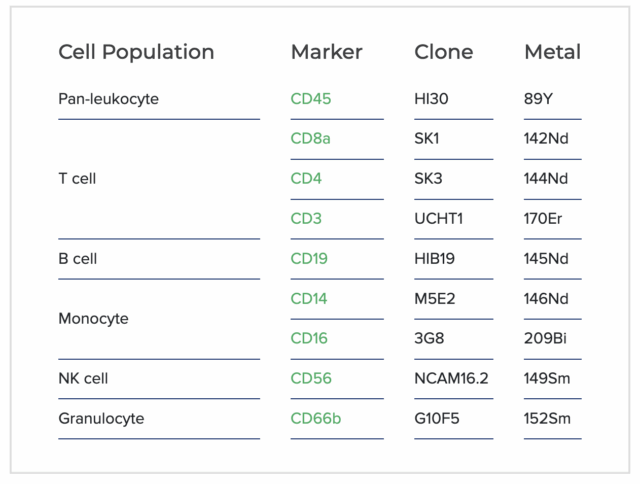Select the Pan-leukocyte row label
The width and height of the screenshot is (640, 484).
(x=109, y=99)
